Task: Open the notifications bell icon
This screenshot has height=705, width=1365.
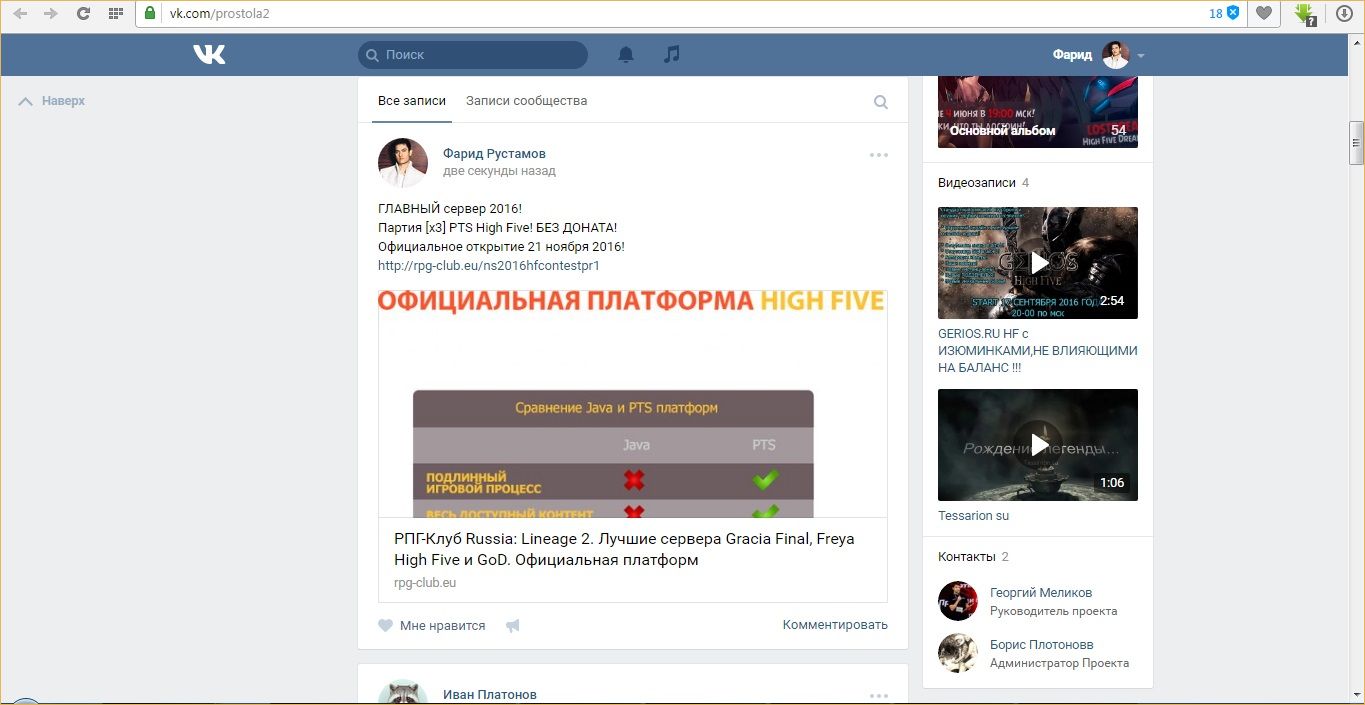Action: coord(626,55)
